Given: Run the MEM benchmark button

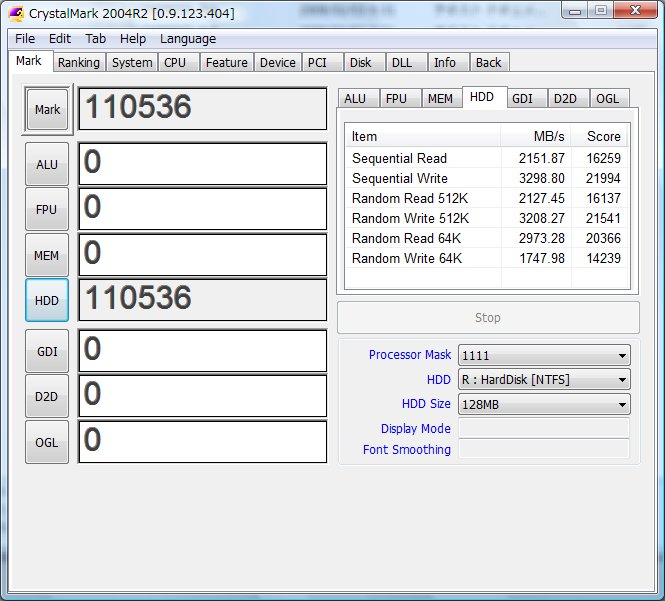Looking at the screenshot, I should [x=47, y=255].
